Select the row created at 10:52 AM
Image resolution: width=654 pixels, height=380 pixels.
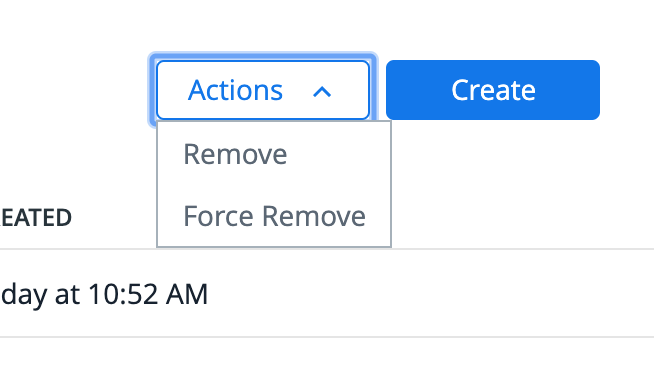327,294
